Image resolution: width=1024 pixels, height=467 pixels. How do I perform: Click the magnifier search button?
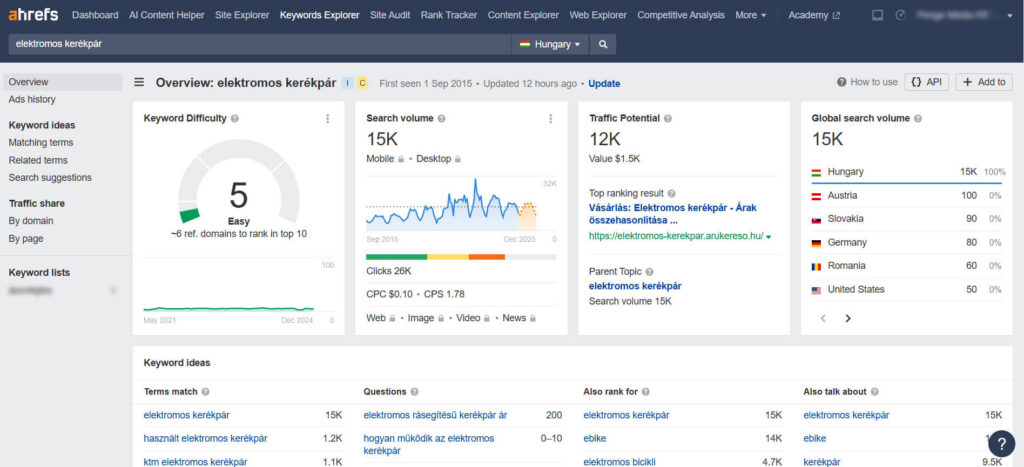pyautogui.click(x=603, y=44)
